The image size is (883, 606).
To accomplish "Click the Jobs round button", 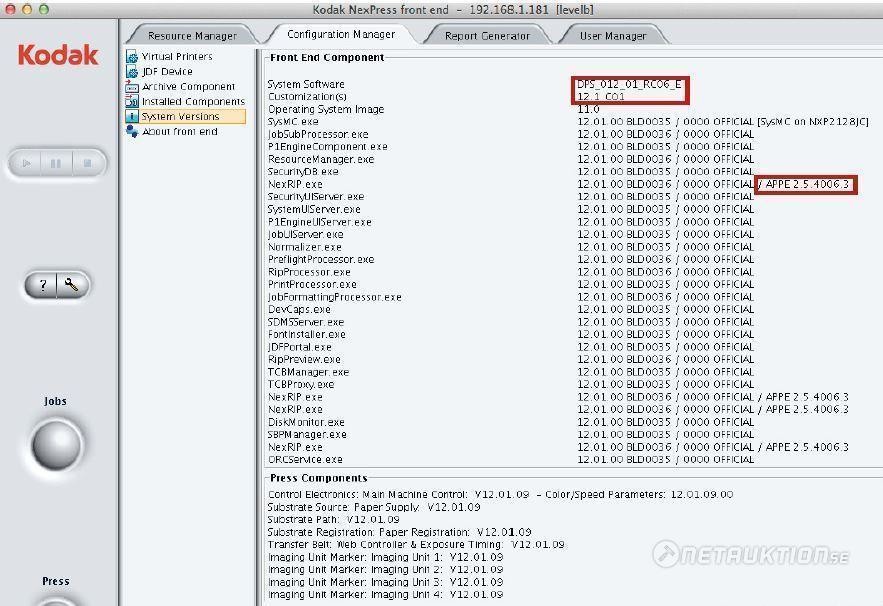I will pyautogui.click(x=56, y=445).
